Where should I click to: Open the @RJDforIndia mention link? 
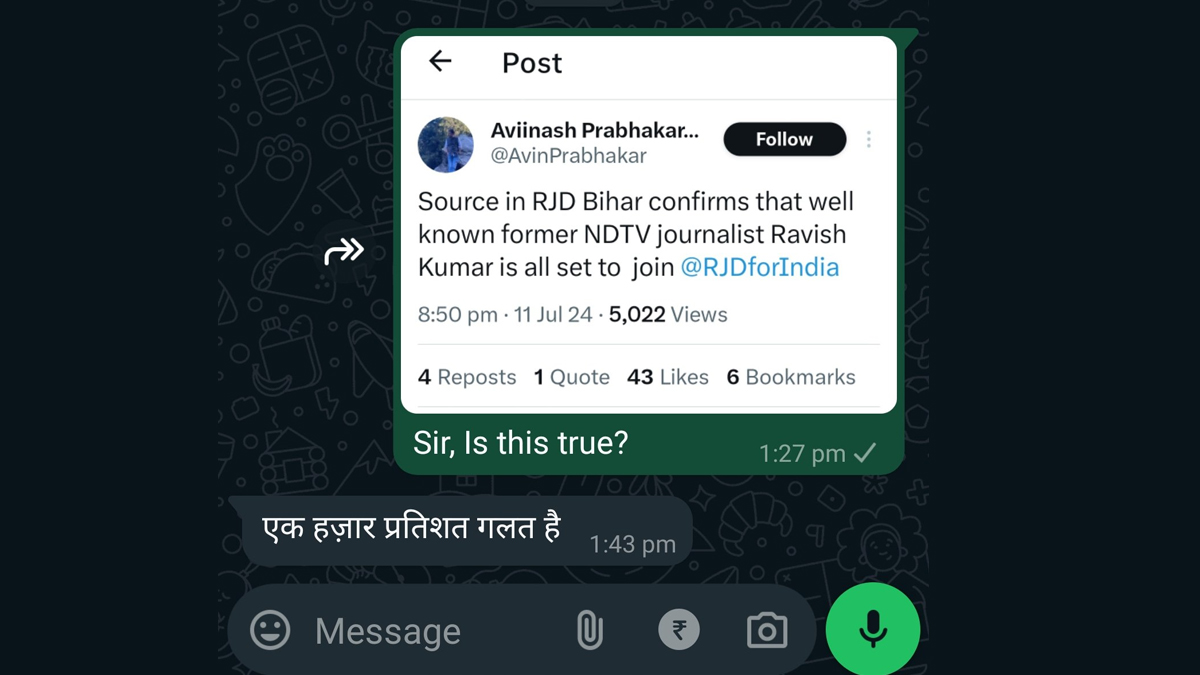[x=760, y=267]
